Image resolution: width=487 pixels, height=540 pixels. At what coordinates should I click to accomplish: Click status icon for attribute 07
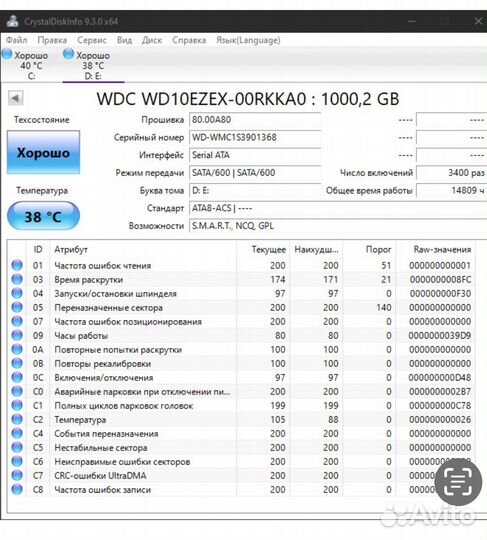click(x=17, y=321)
